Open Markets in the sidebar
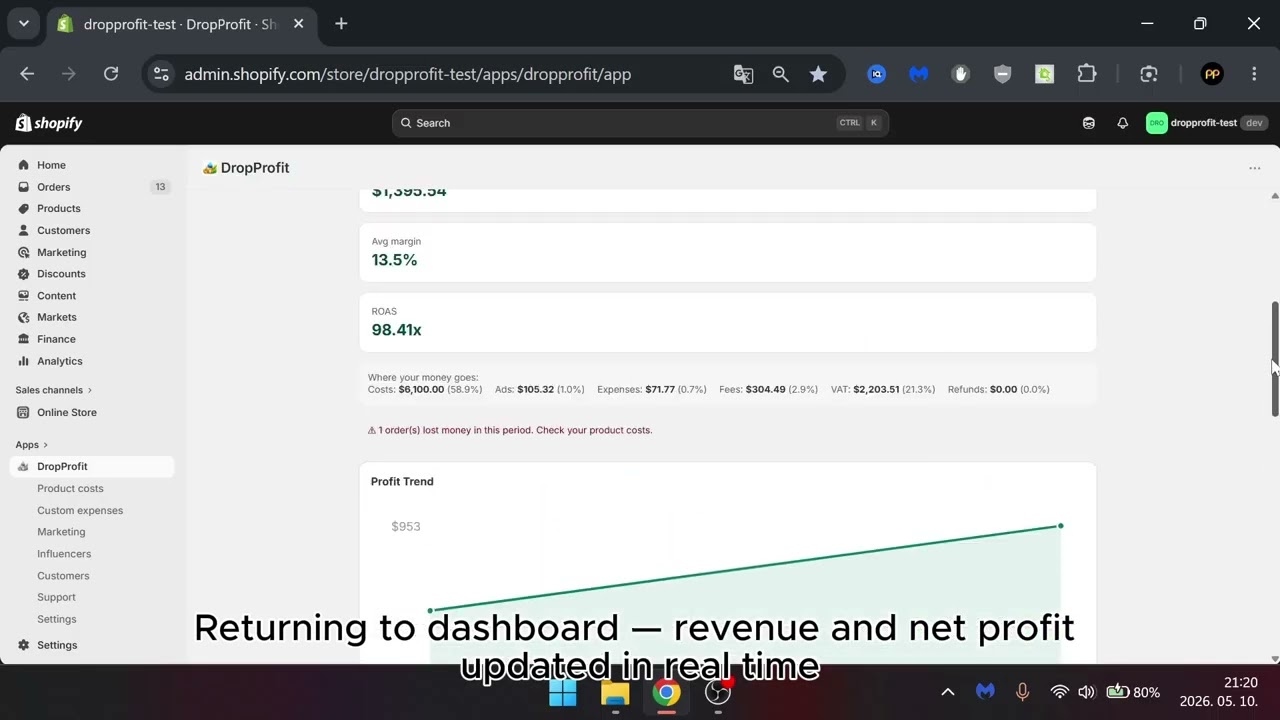Viewport: 1280px width, 720px height. (57, 317)
